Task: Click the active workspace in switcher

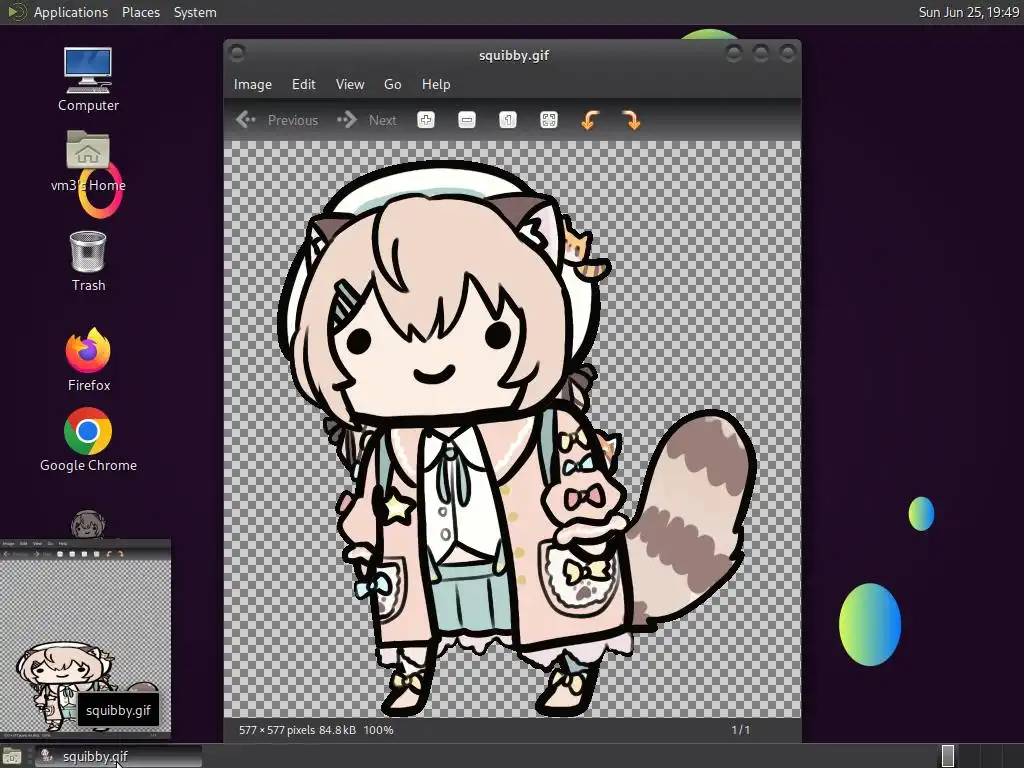Action: [948, 756]
